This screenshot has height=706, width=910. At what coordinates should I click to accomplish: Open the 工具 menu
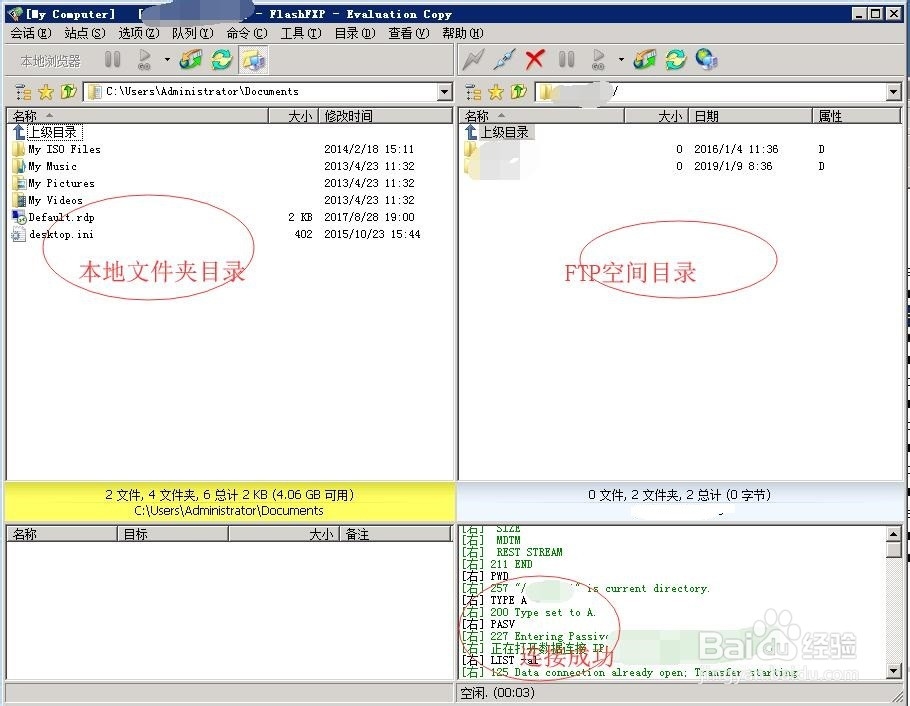[301, 33]
